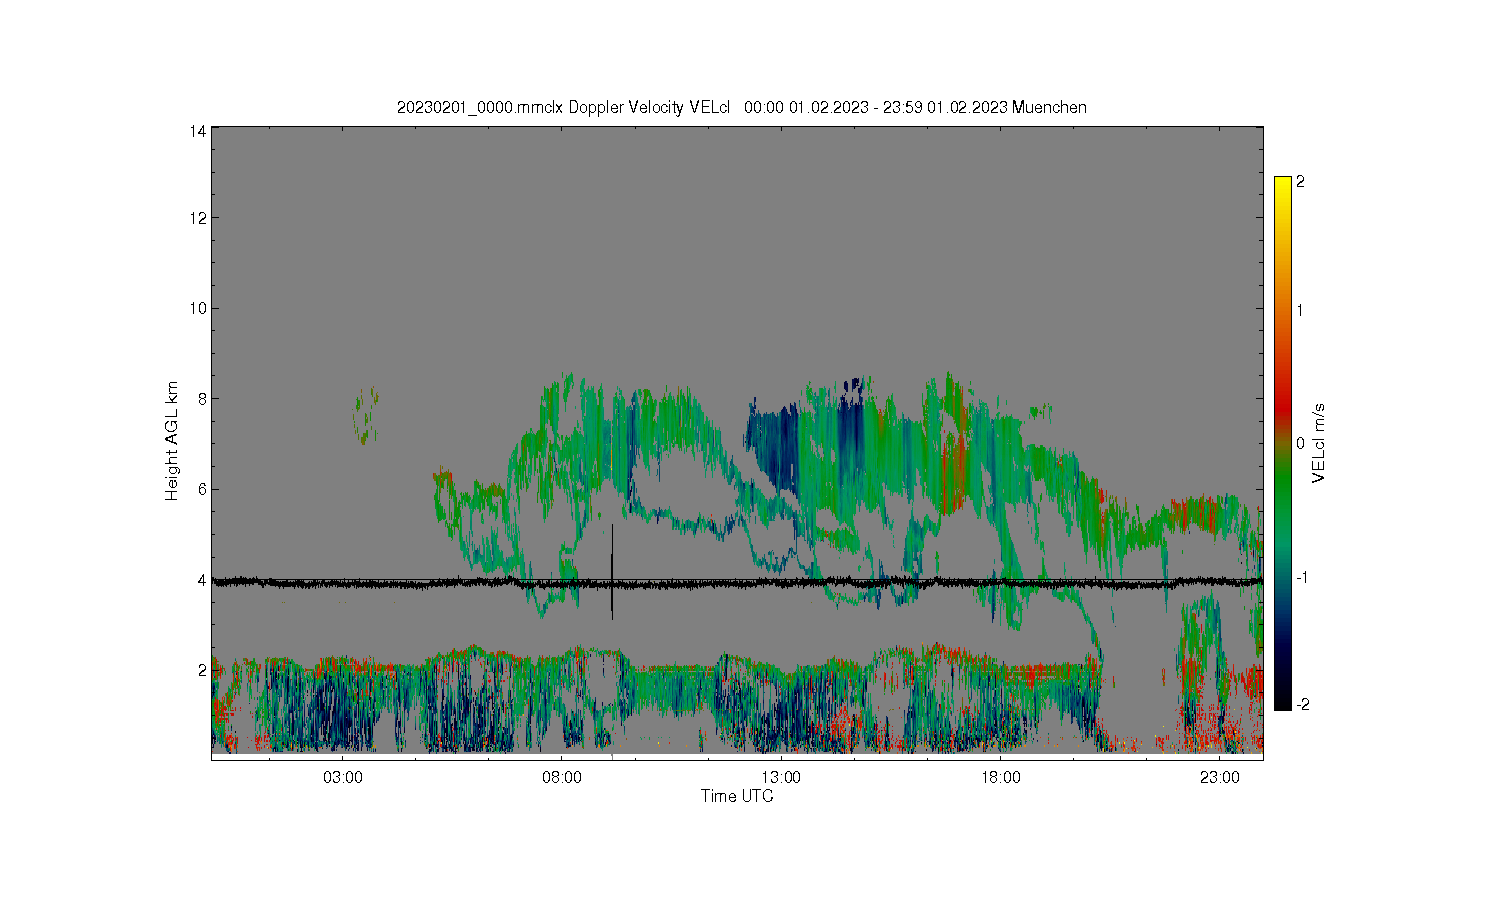Click the 18:00 time tick label
The width and height of the screenshot is (1500, 900).
pos(1000,778)
